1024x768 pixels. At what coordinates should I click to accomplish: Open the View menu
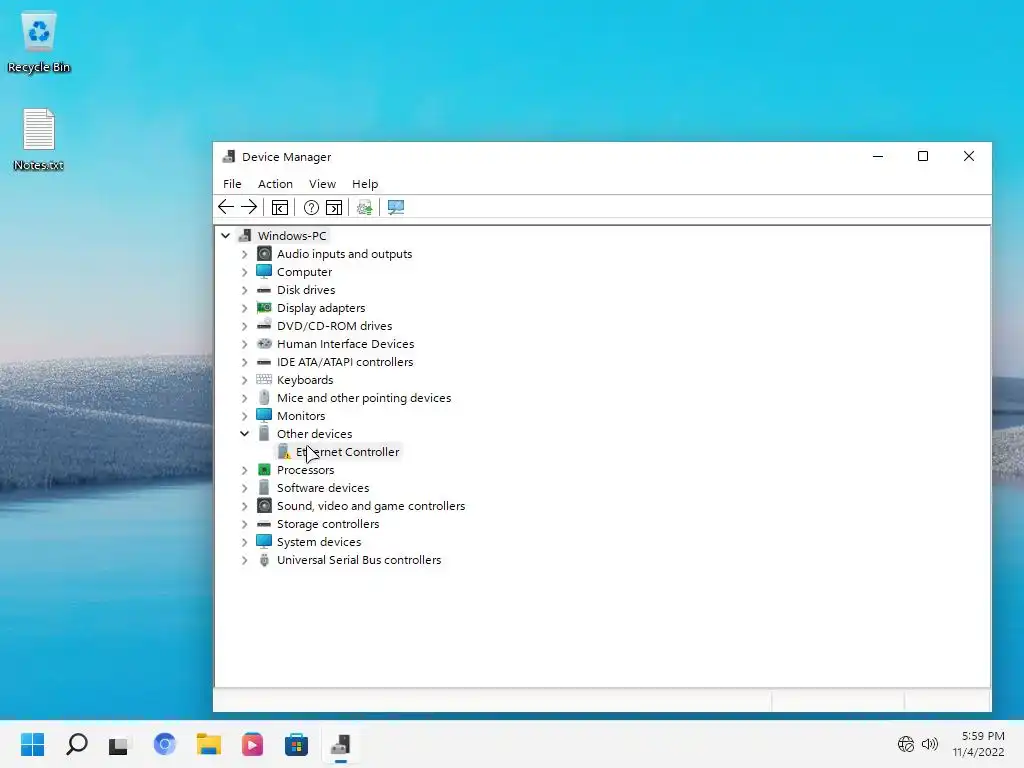[x=322, y=184]
